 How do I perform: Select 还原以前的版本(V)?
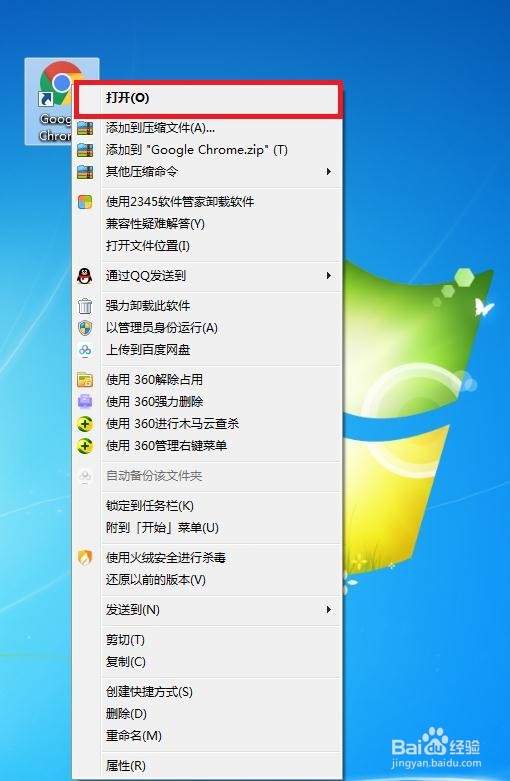pyautogui.click(x=208, y=580)
